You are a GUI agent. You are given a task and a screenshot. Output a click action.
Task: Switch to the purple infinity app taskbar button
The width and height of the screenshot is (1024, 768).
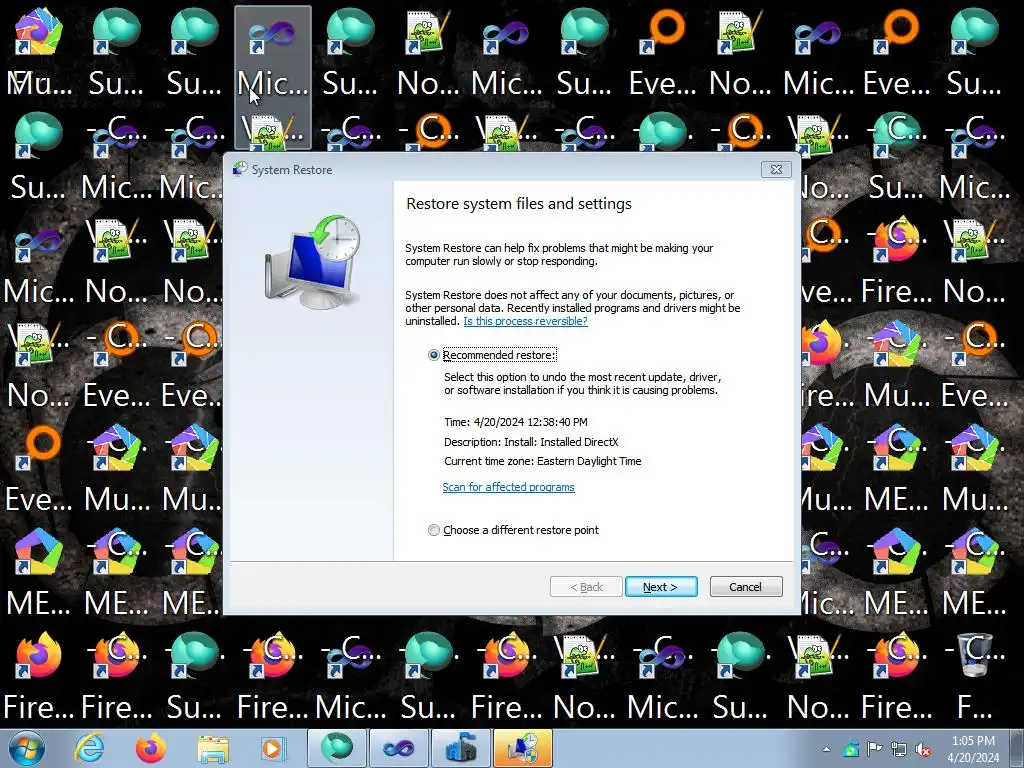(398, 748)
